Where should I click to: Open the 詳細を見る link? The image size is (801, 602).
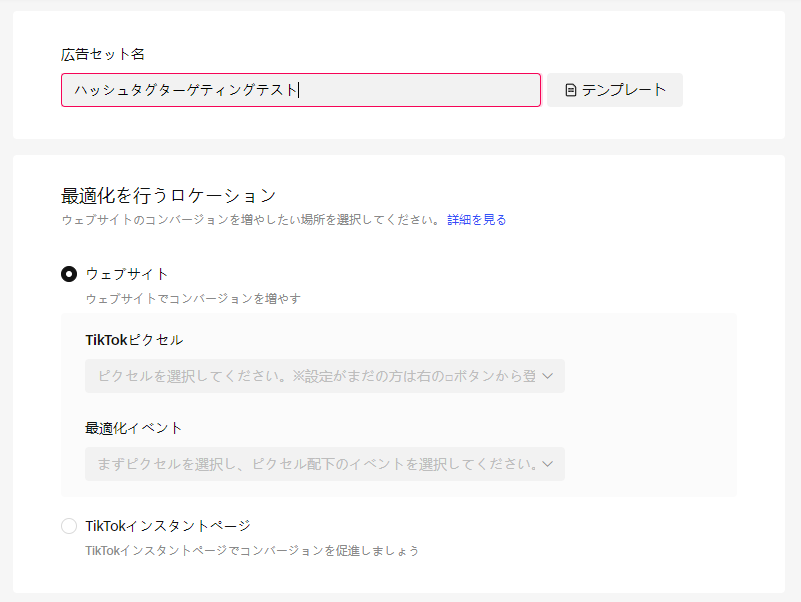point(476,220)
